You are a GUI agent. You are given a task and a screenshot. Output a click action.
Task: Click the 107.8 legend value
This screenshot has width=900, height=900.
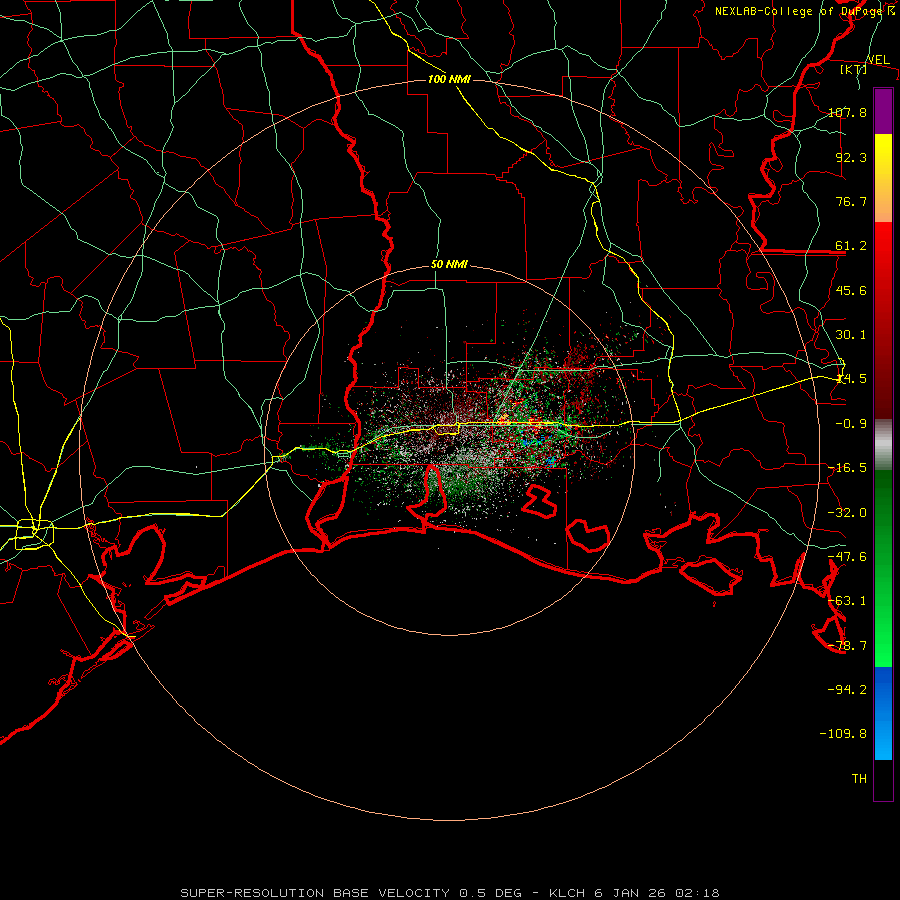click(x=847, y=112)
